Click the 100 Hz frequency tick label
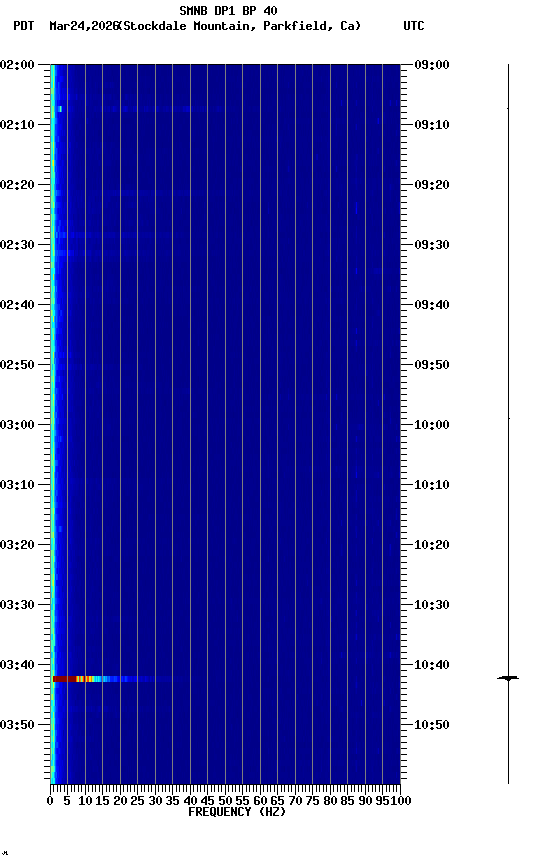 (401, 801)
